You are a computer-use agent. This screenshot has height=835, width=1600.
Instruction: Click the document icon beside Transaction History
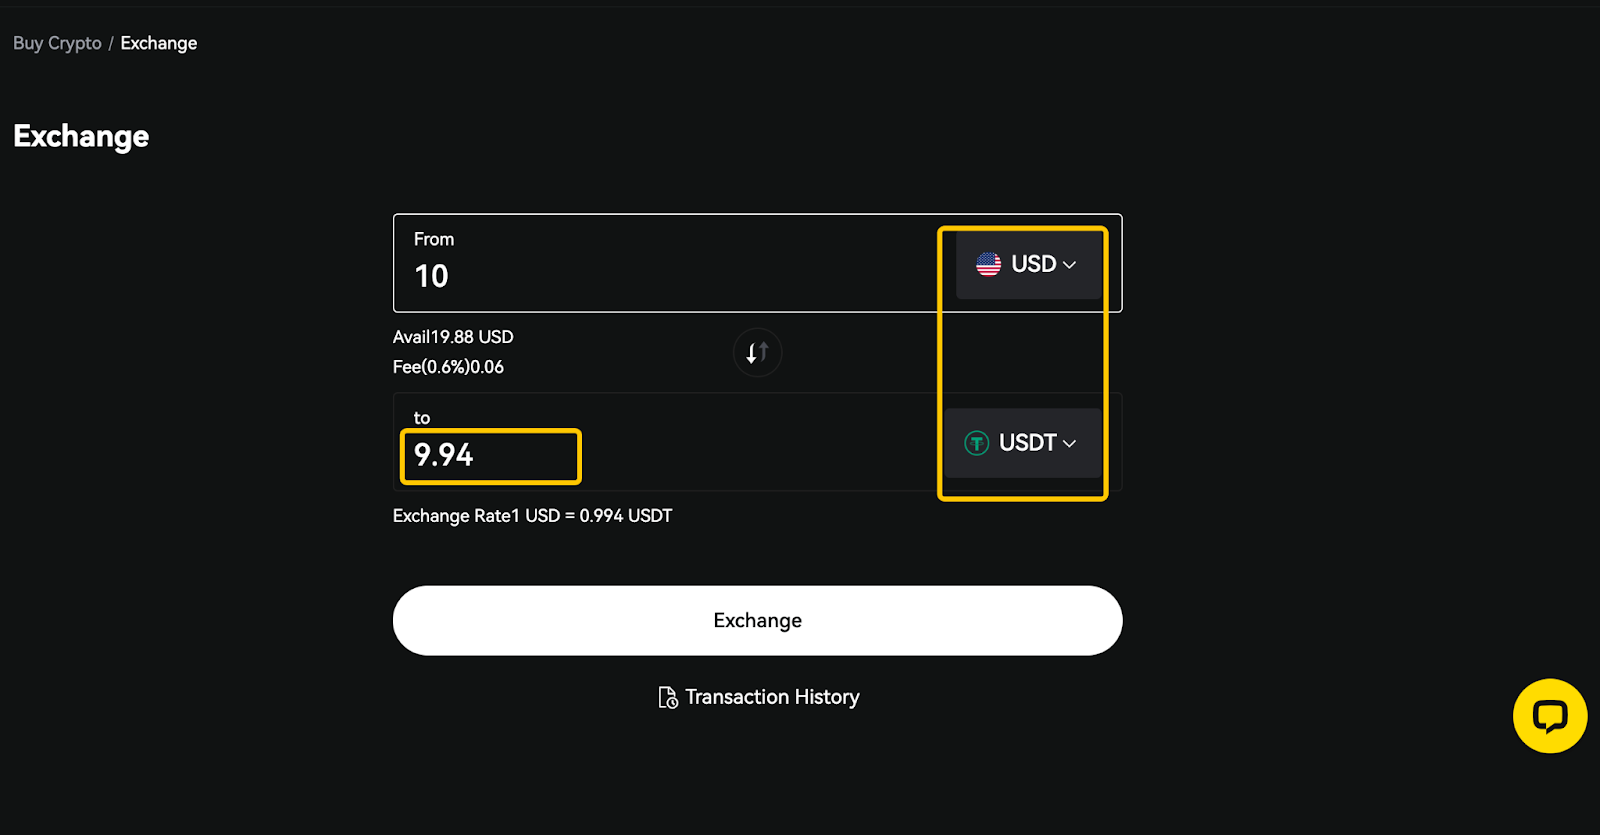(x=668, y=697)
